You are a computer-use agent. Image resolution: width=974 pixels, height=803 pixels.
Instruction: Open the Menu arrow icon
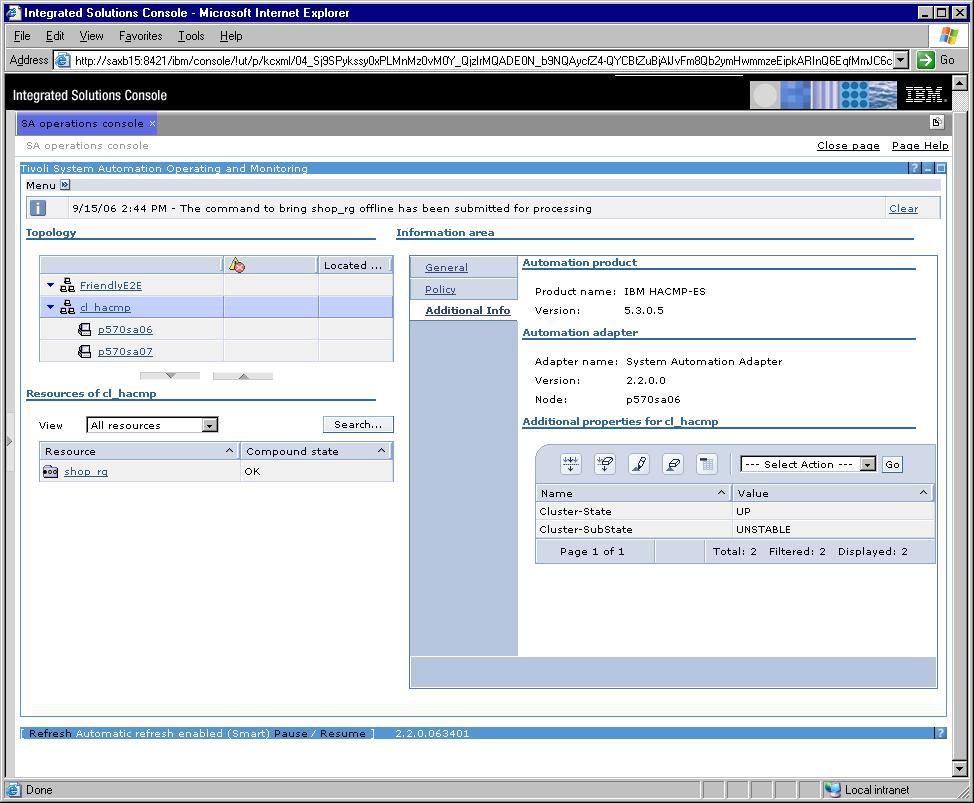[x=65, y=184]
